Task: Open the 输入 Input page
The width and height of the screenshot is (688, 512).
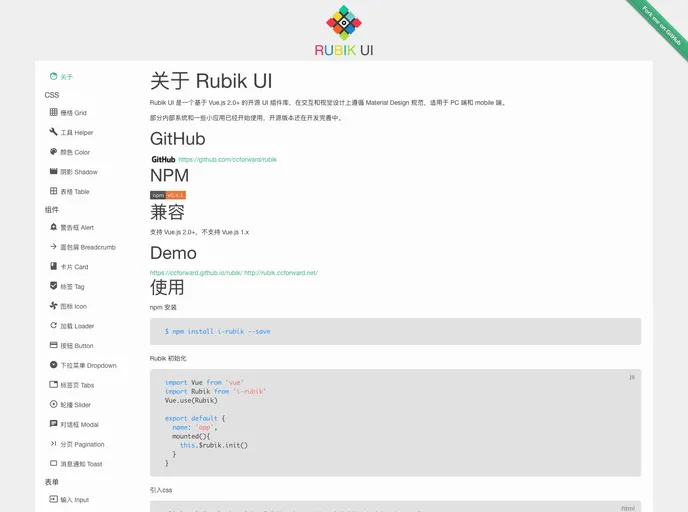Action: [75, 500]
